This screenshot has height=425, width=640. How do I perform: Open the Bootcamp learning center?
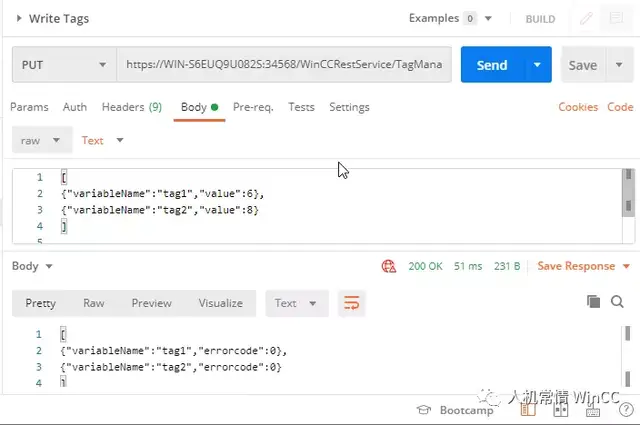(x=456, y=410)
